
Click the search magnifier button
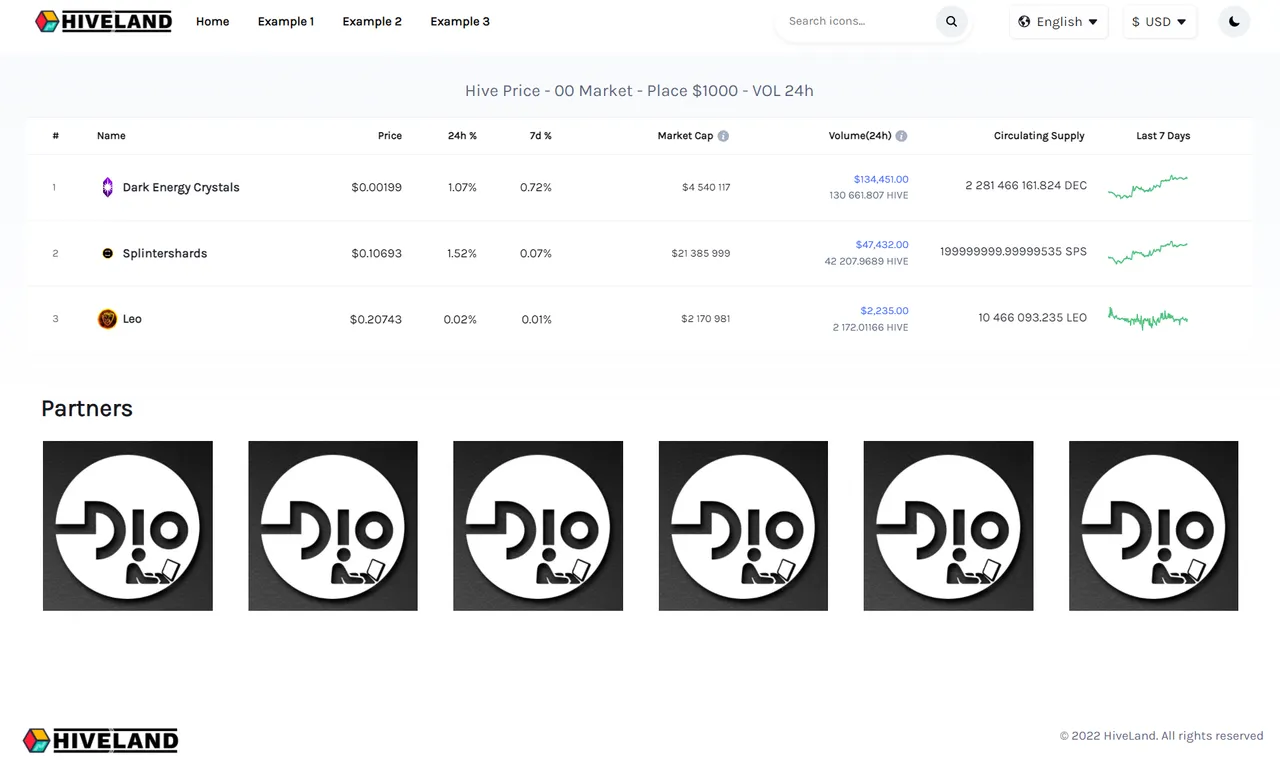[951, 21]
